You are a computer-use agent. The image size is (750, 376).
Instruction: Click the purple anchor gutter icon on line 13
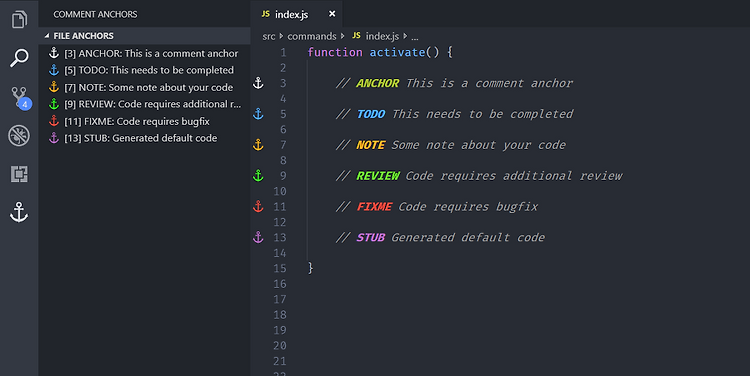[x=258, y=237]
